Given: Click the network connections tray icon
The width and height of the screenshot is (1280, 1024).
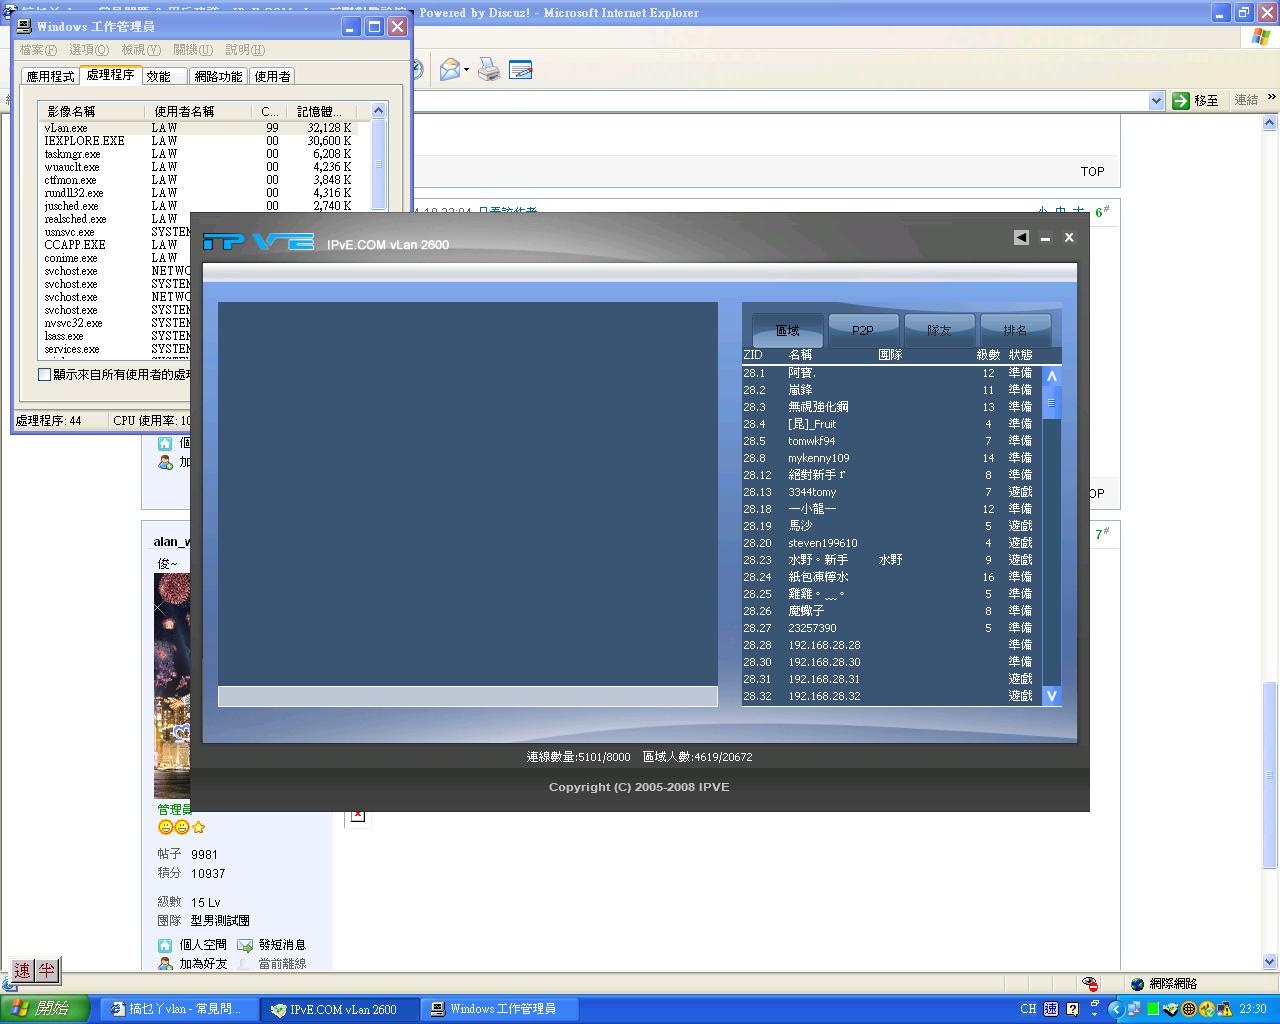Looking at the screenshot, I should tap(1135, 1009).
